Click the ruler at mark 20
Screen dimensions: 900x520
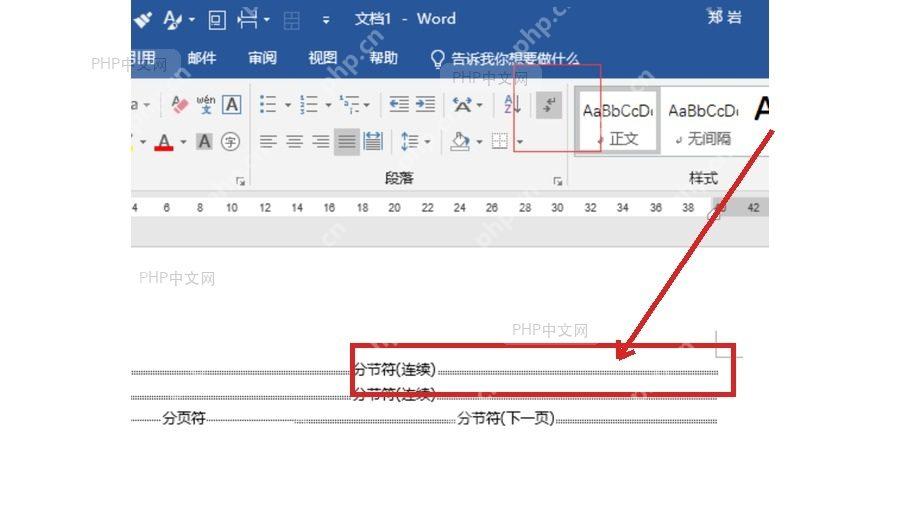tap(394, 208)
